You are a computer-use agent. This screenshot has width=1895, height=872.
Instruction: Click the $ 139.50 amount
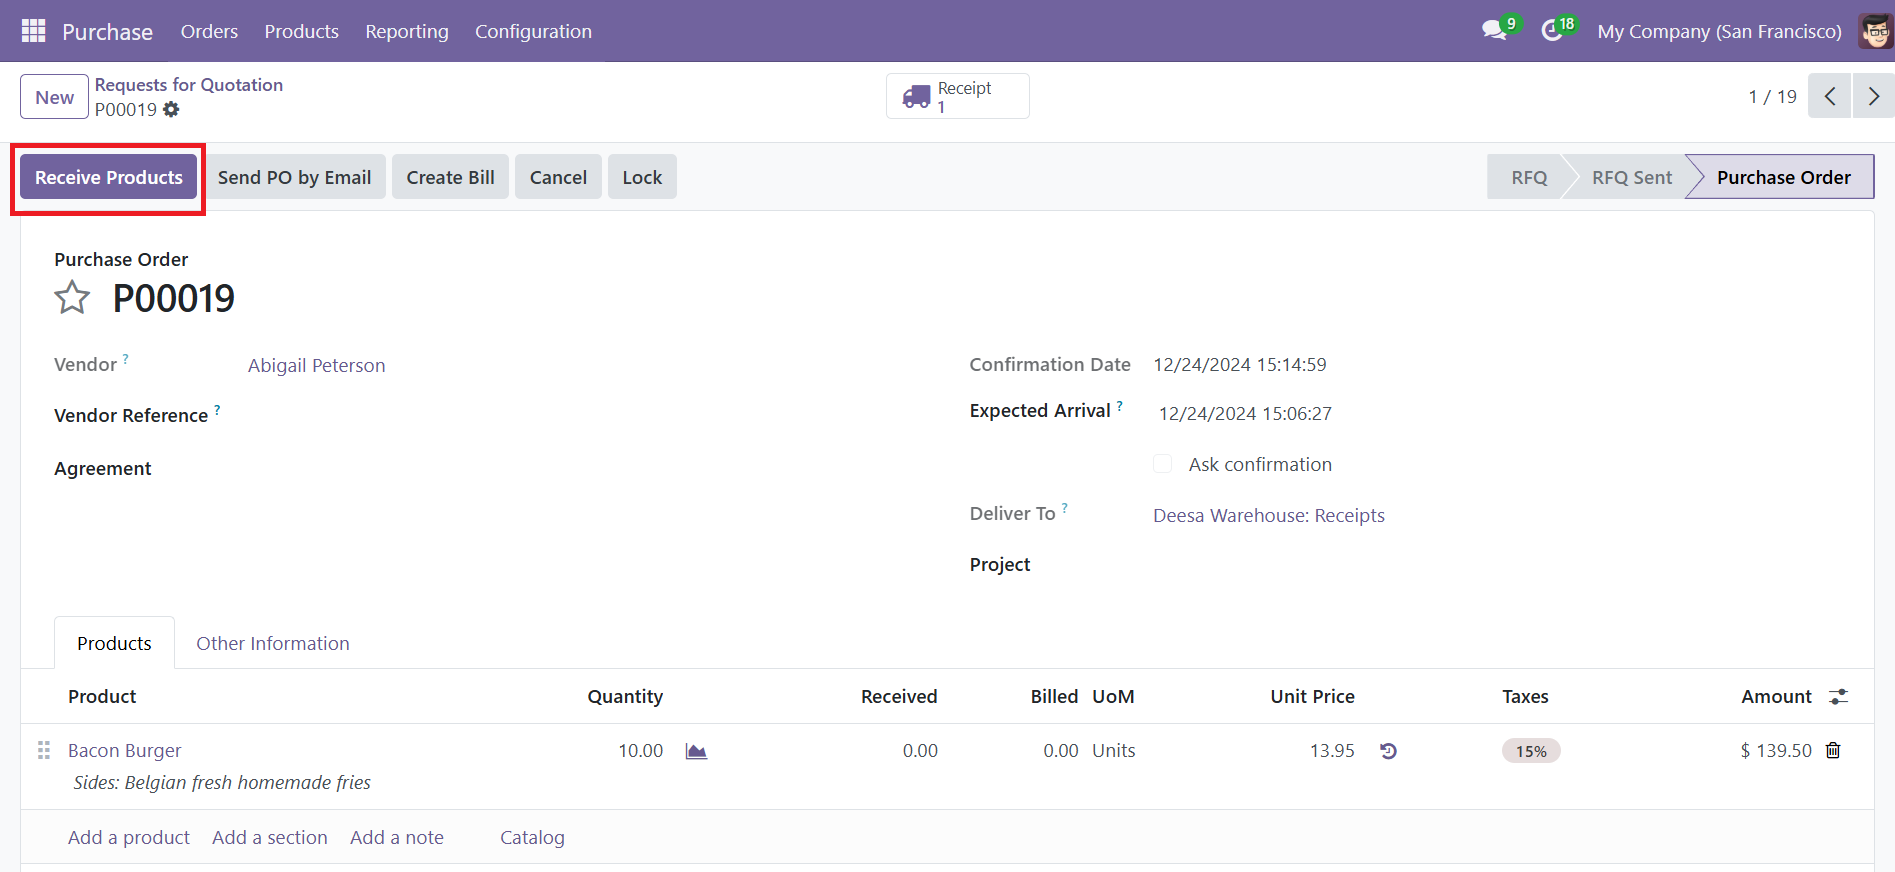pos(1776,751)
